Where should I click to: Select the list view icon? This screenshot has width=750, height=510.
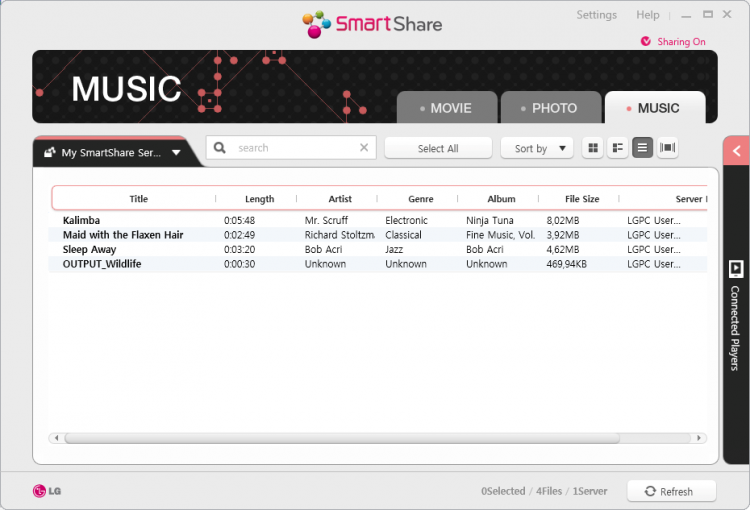[642, 148]
